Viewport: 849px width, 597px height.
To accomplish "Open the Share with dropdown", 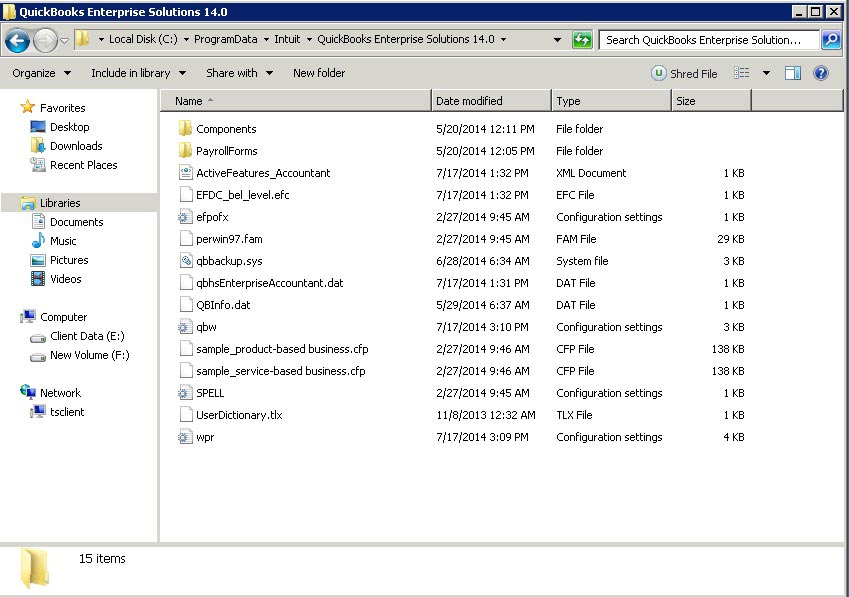I will pyautogui.click(x=238, y=73).
